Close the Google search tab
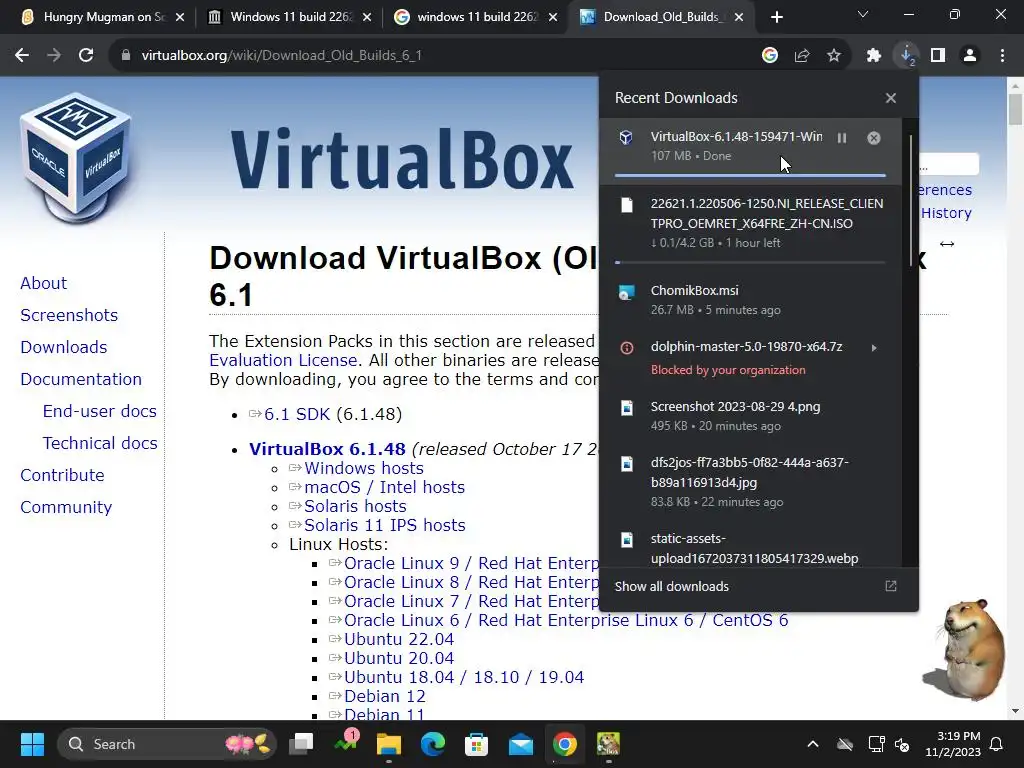This screenshot has height=768, width=1024. coord(553,17)
